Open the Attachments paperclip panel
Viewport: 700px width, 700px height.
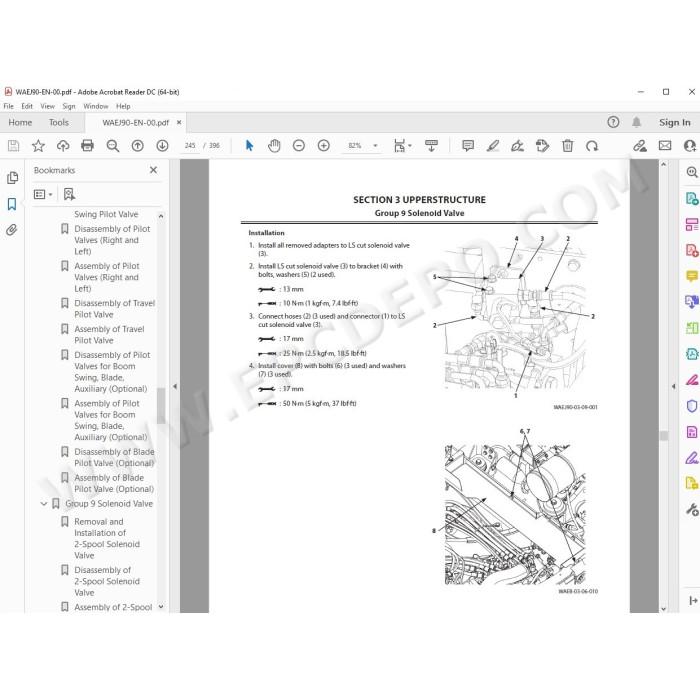[x=12, y=230]
